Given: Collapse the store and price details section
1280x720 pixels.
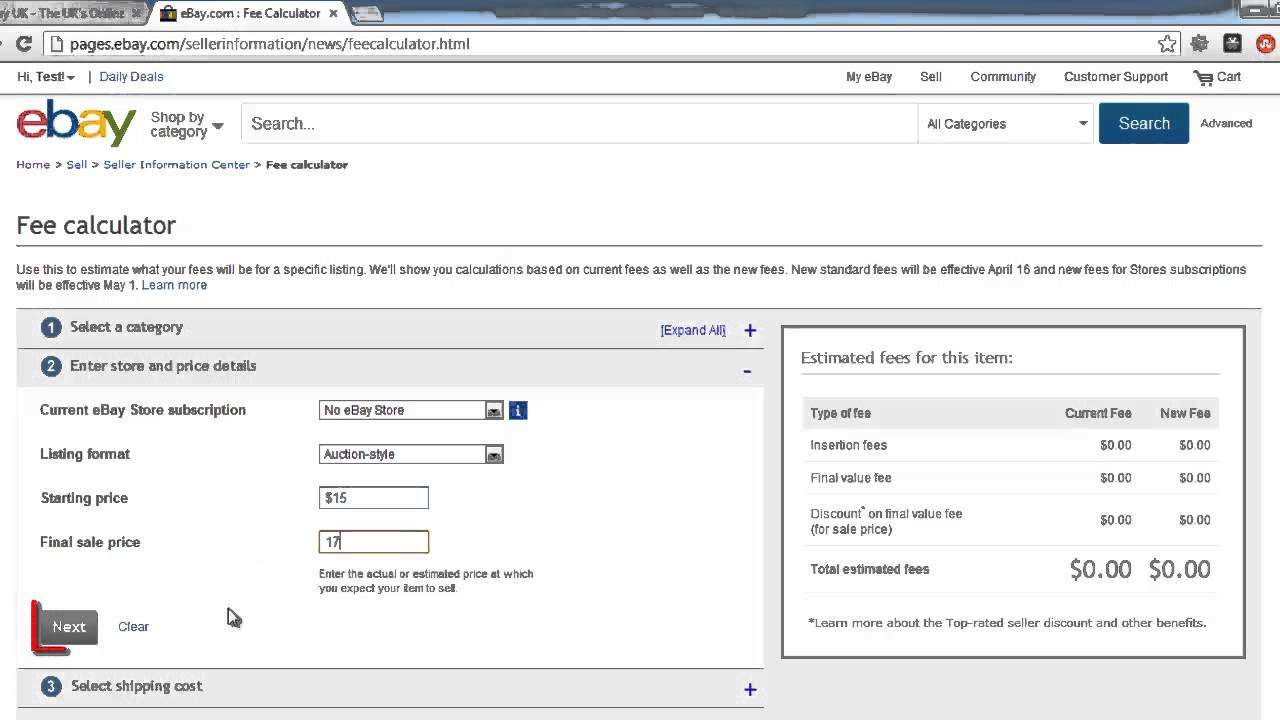Looking at the screenshot, I should 747,371.
